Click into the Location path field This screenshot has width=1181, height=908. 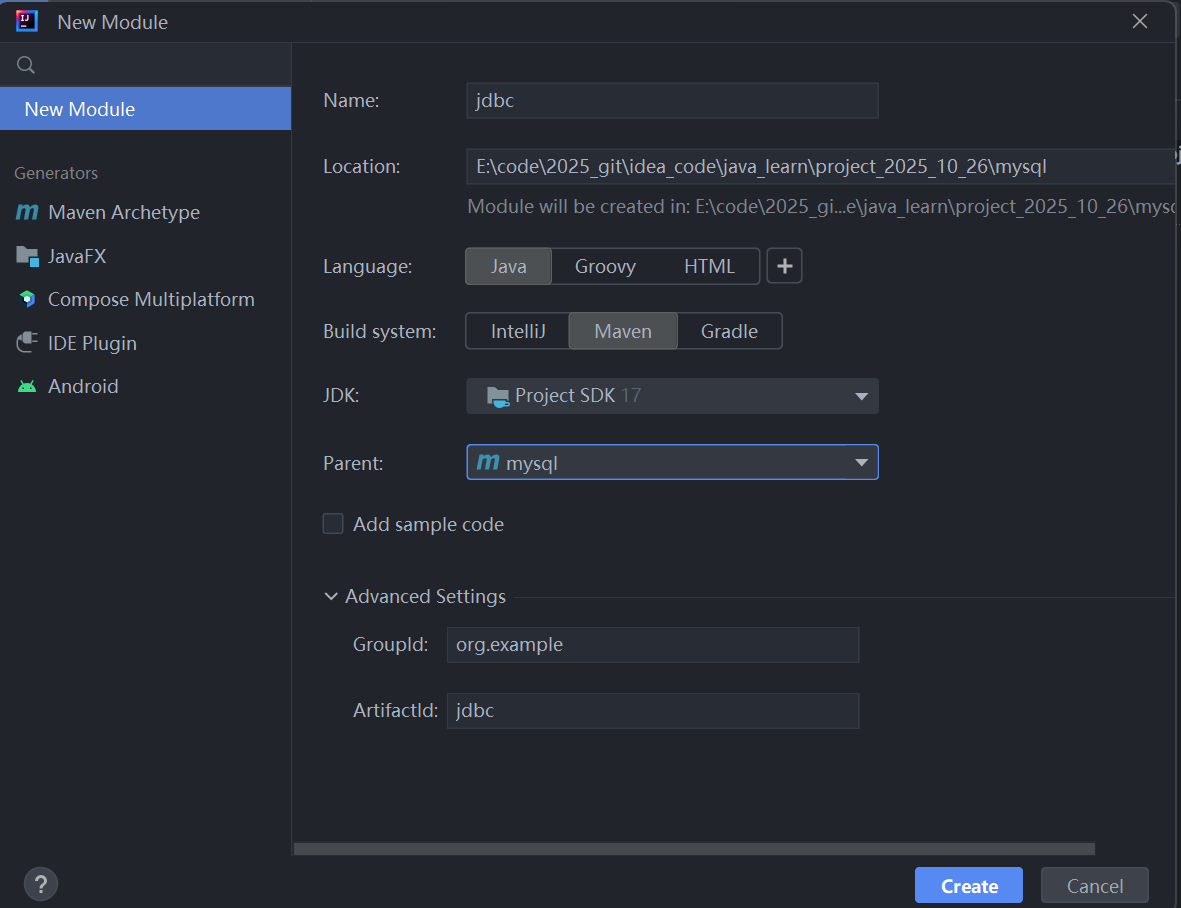pyautogui.click(x=821, y=166)
